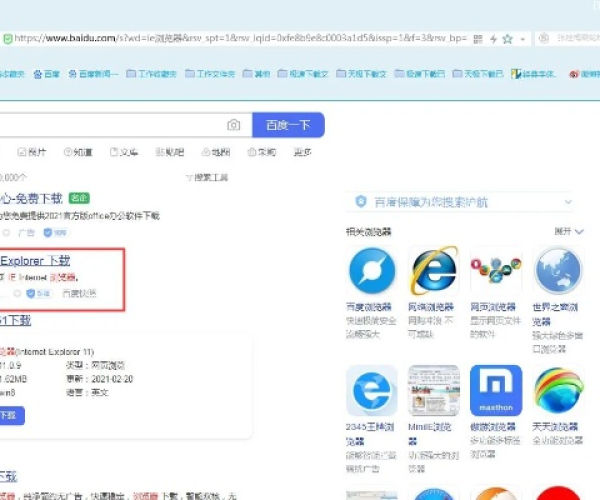This screenshot has width=600, height=500.
Task: Open the 工作文件夹 bookmarks folder
Action: pos(210,73)
